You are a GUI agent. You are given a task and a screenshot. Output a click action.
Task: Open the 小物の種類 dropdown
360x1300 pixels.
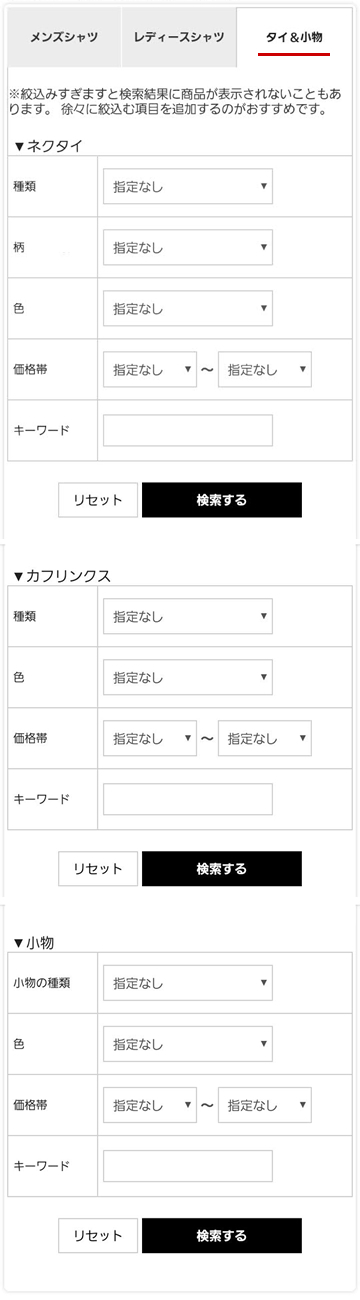tap(188, 983)
